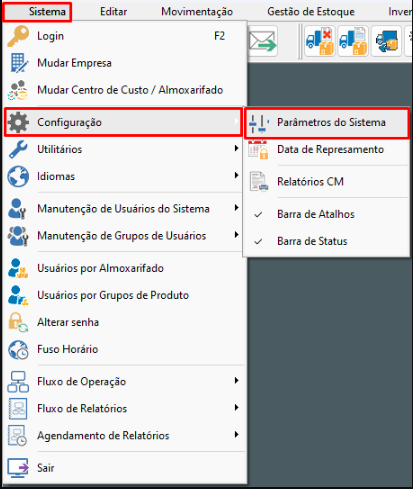Click the Parâmetros do Sistema sliders icon
The image size is (413, 489).
259,123
